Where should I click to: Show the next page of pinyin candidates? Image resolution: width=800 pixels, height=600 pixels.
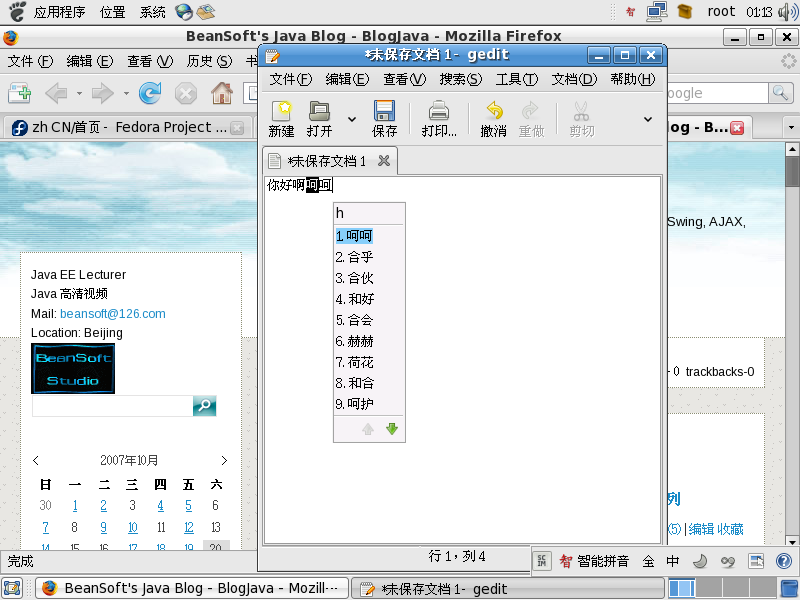[x=392, y=429]
